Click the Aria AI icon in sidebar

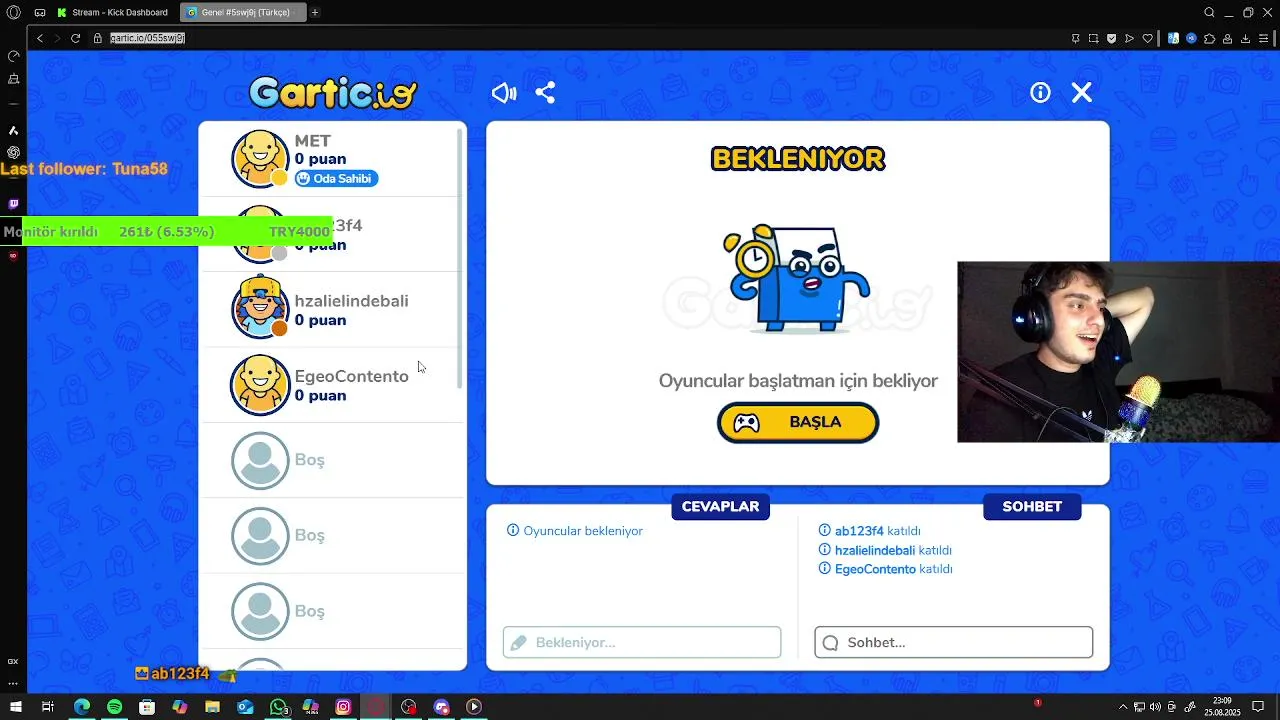[x=13, y=130]
